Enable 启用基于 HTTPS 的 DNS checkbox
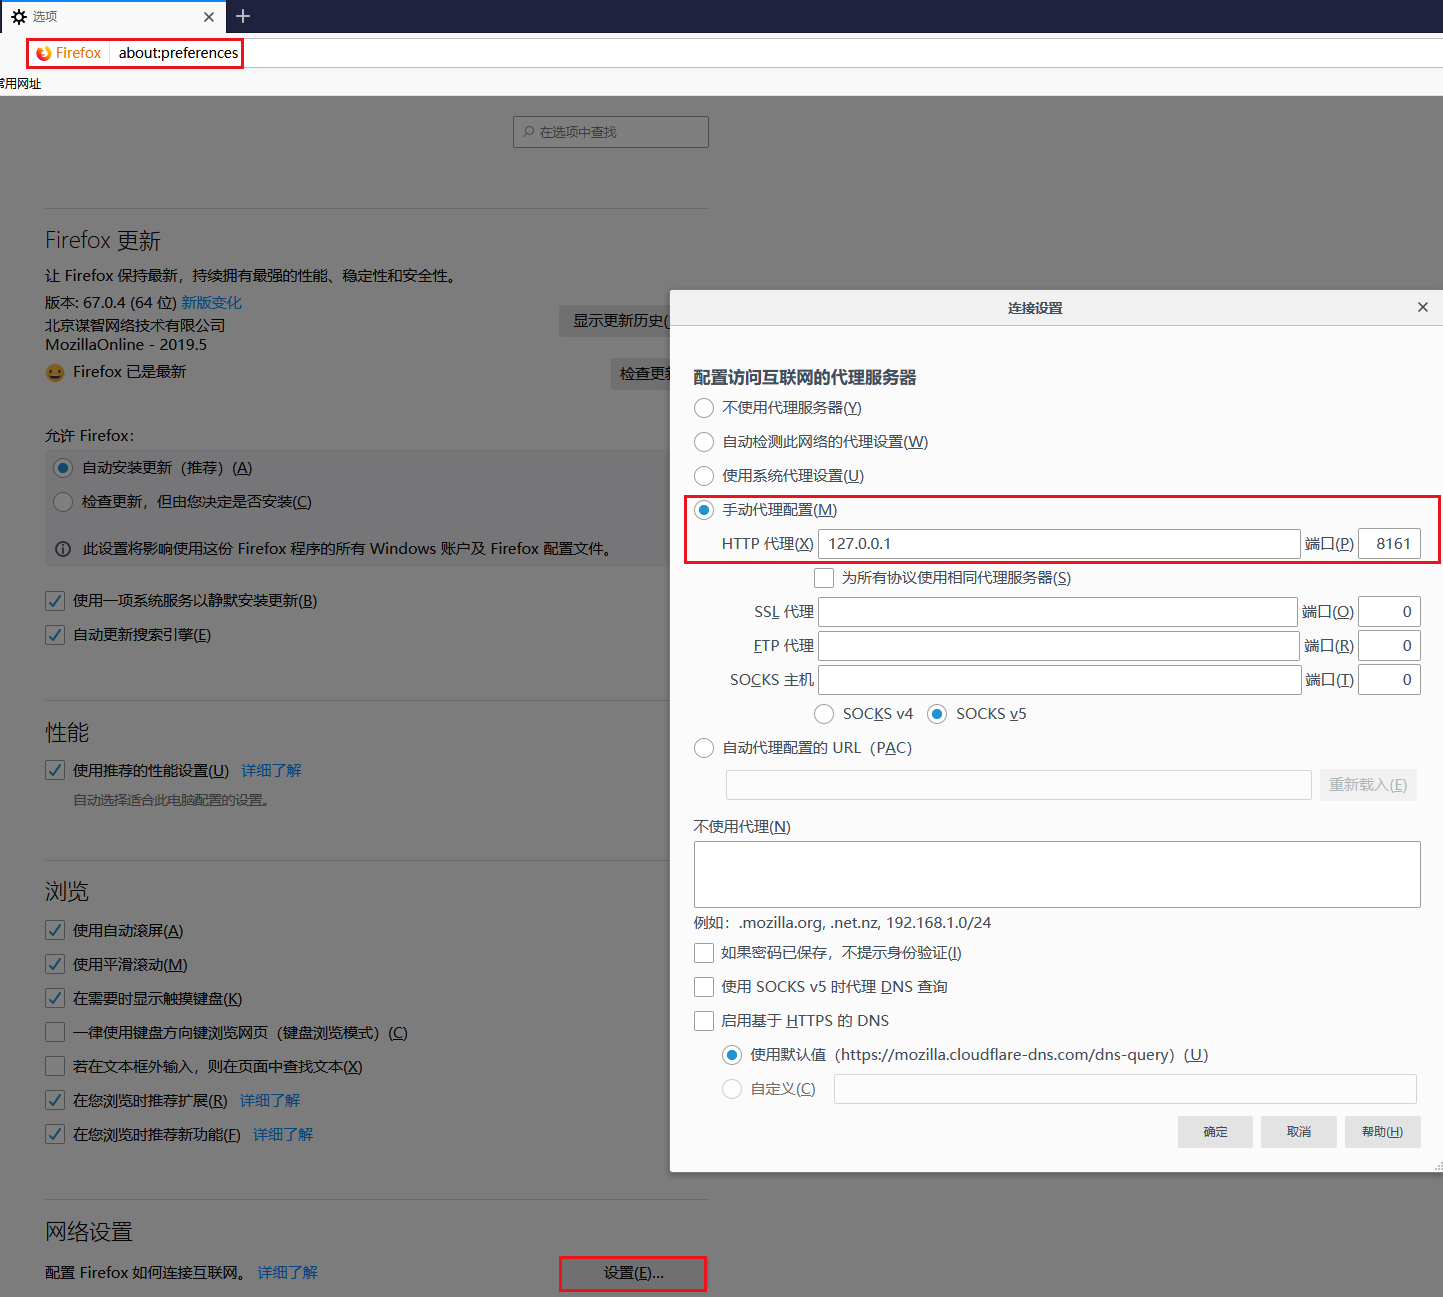 coord(704,1021)
